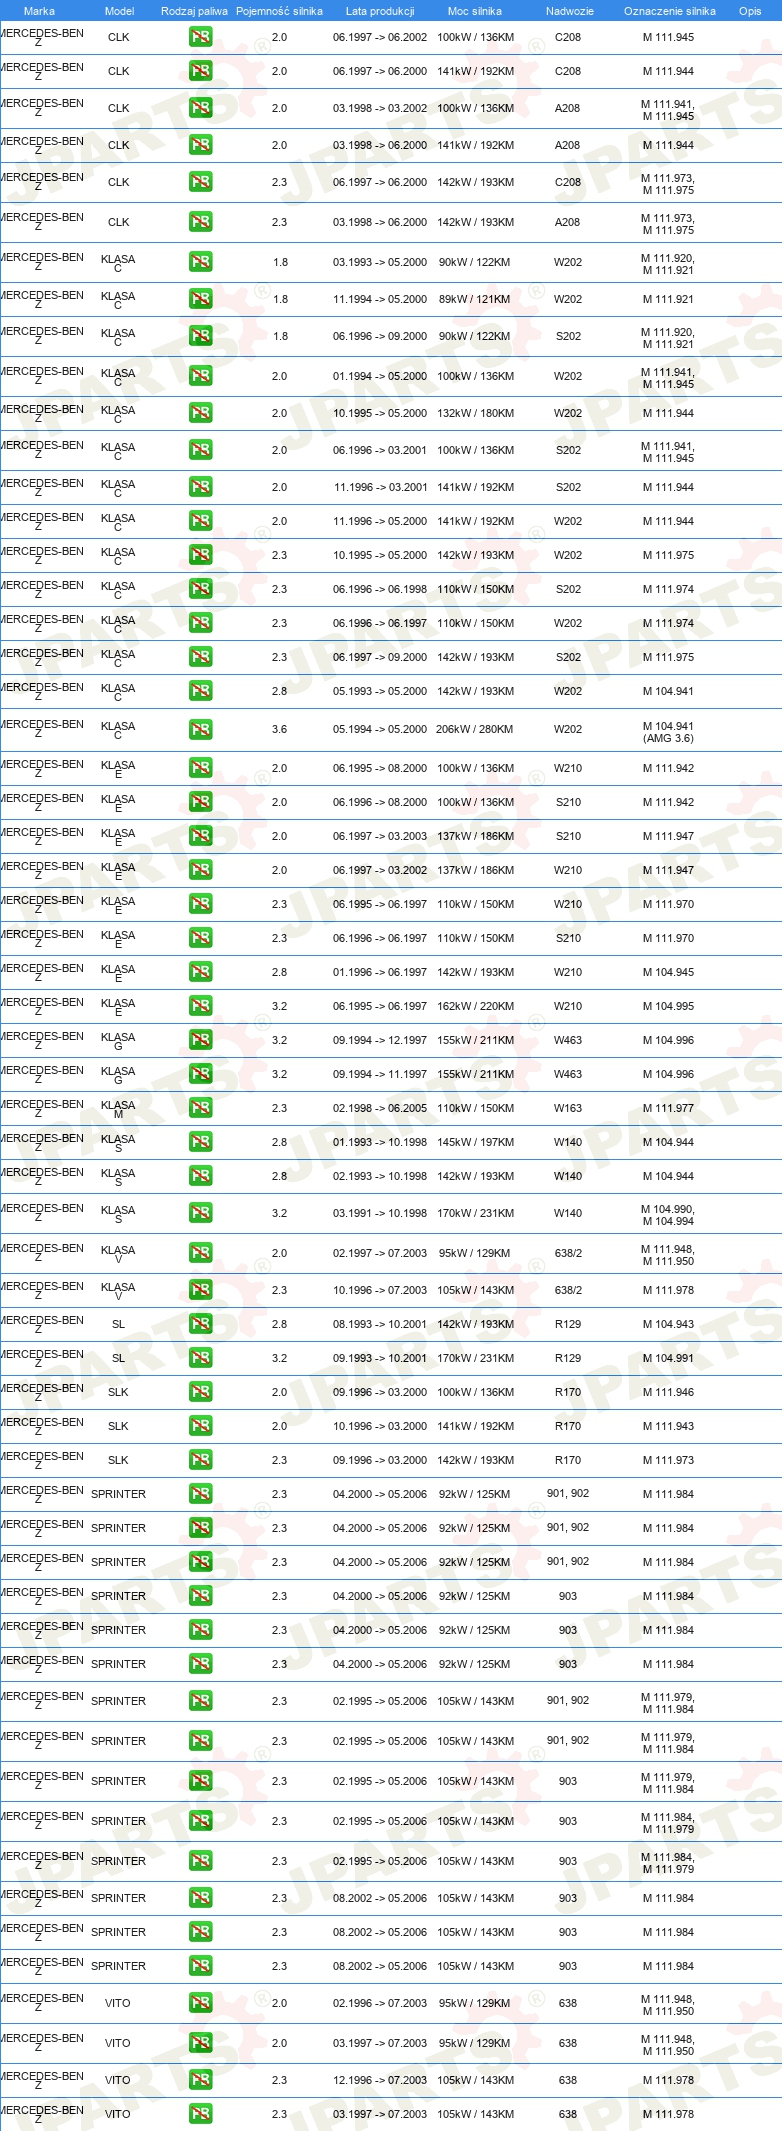Select fuel icon in Klasa E 137kW W210 row

click(x=200, y=870)
